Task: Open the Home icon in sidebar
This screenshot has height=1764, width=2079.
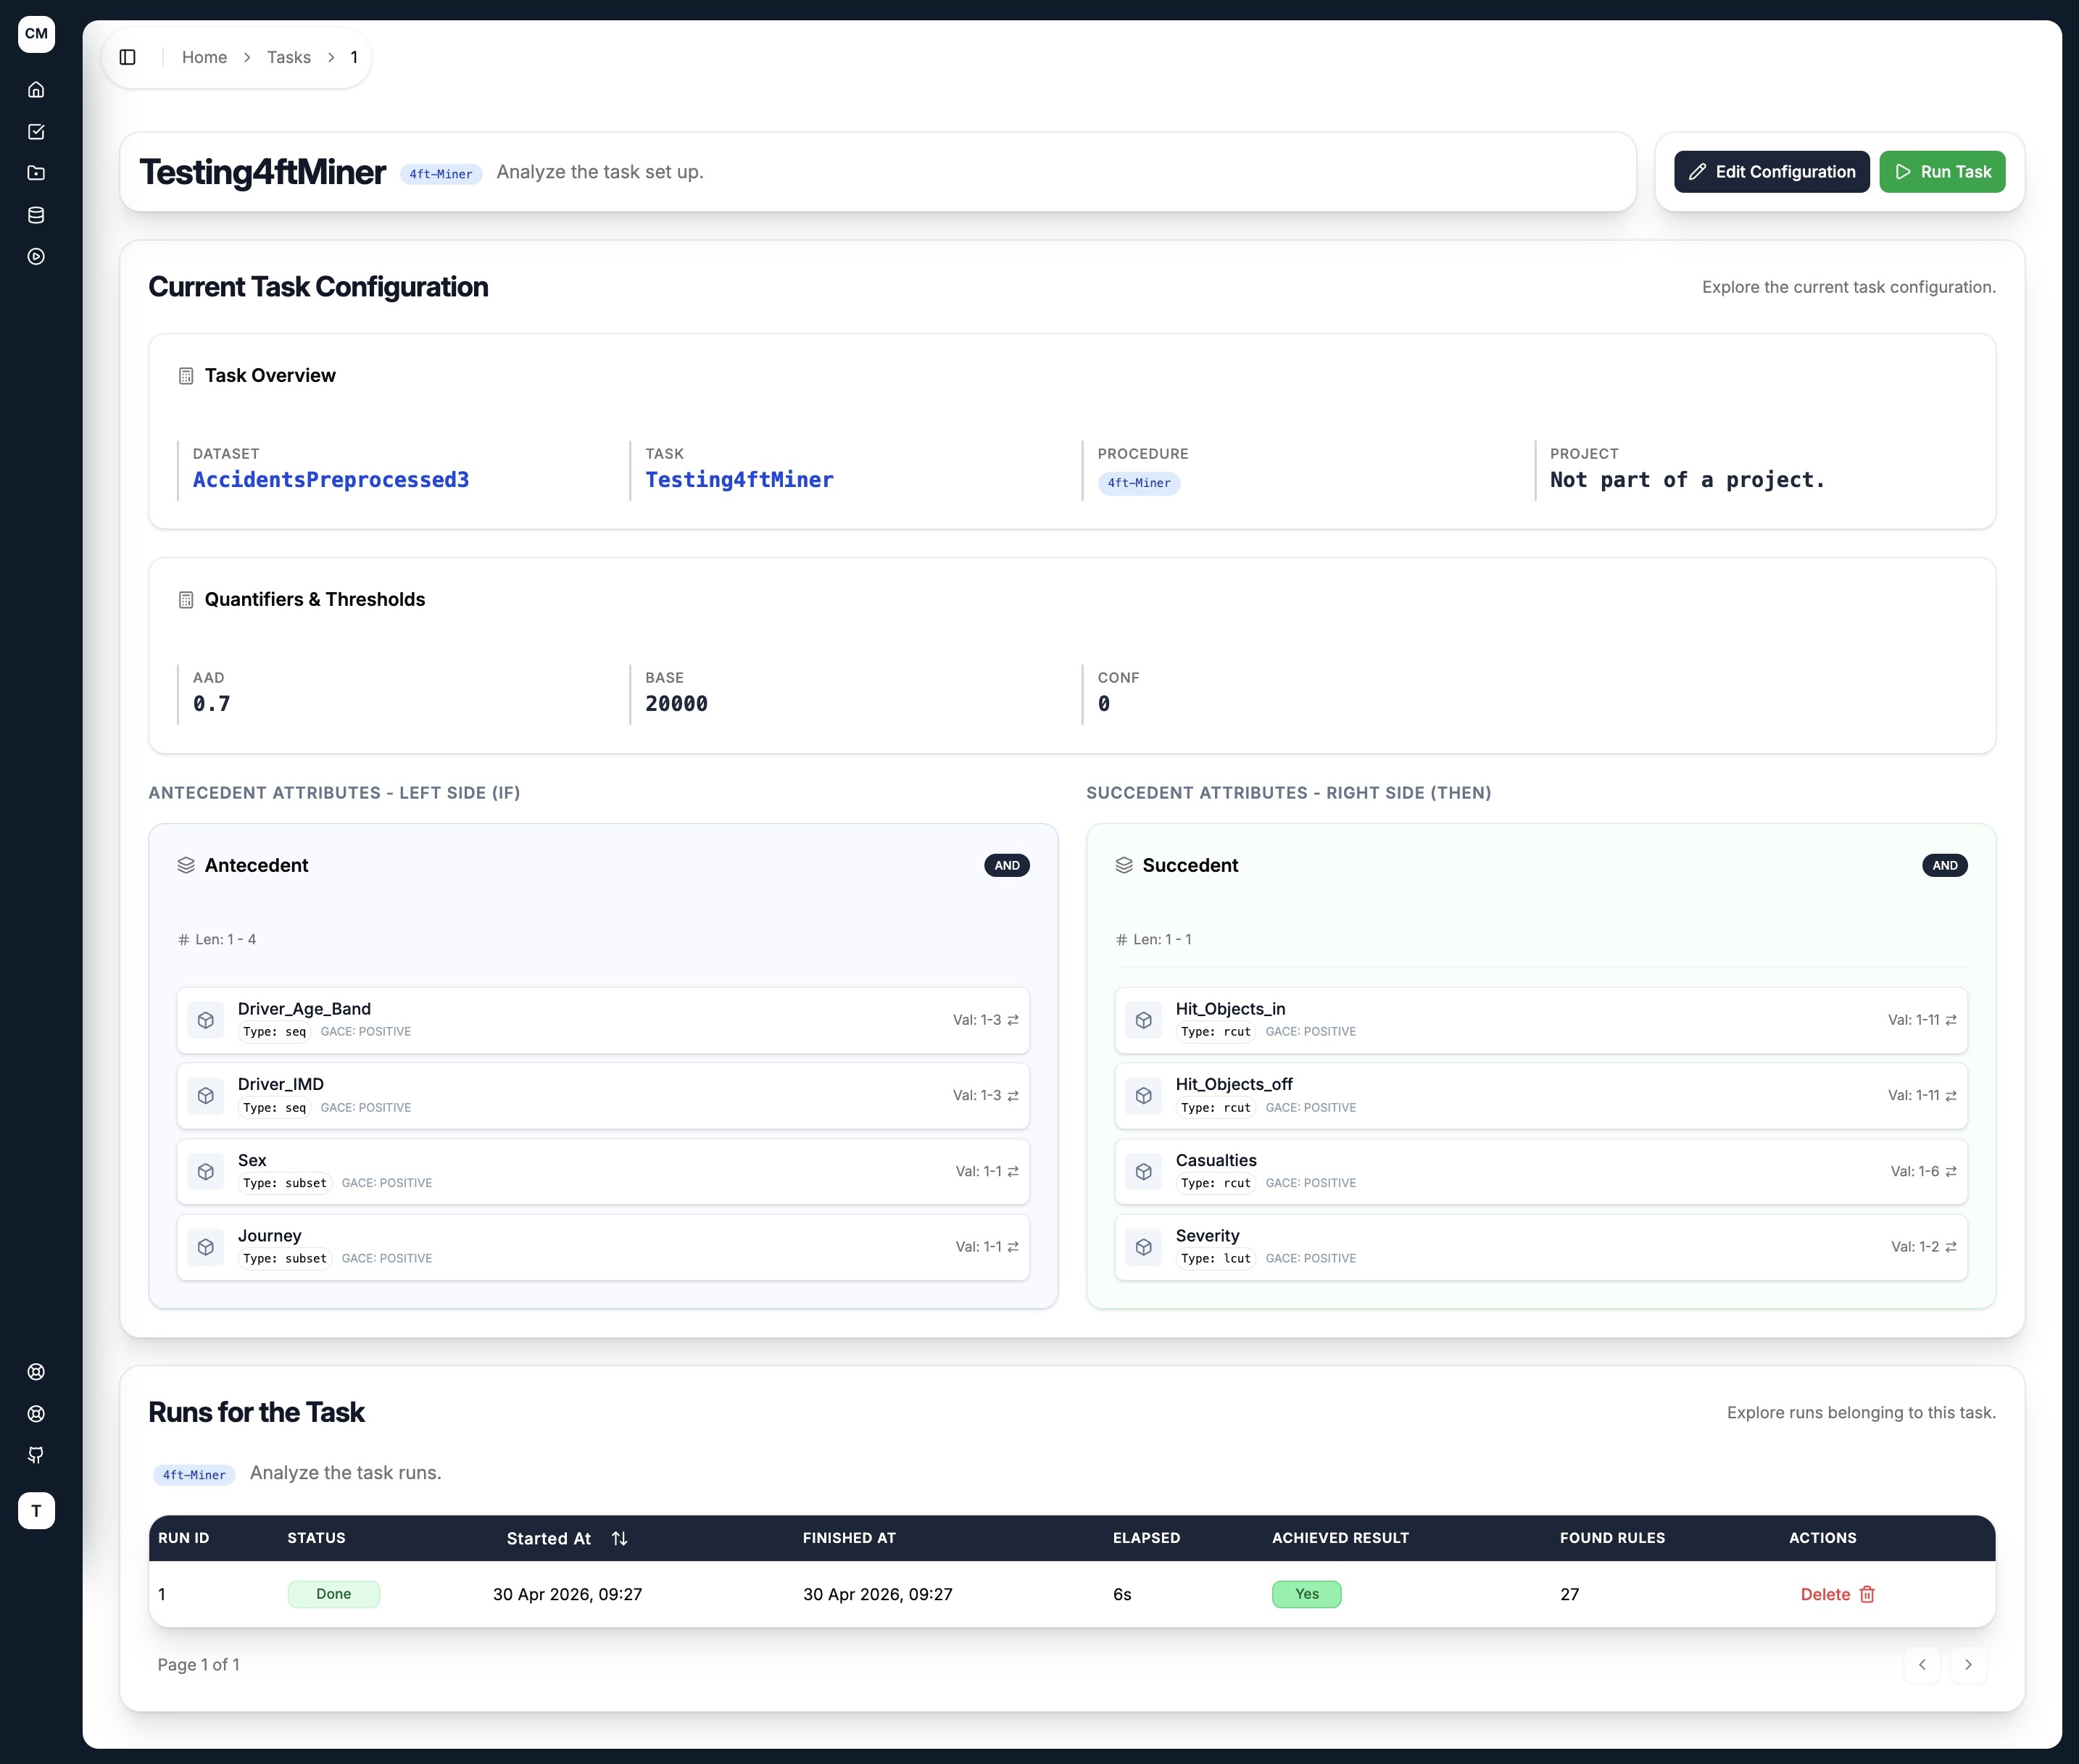Action: tap(36, 90)
